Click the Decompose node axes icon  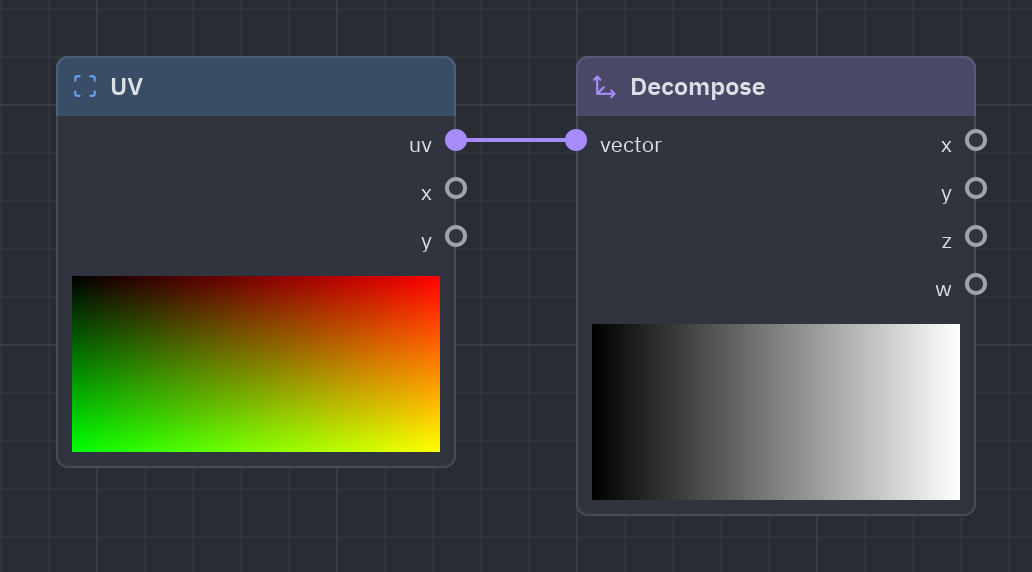(604, 86)
